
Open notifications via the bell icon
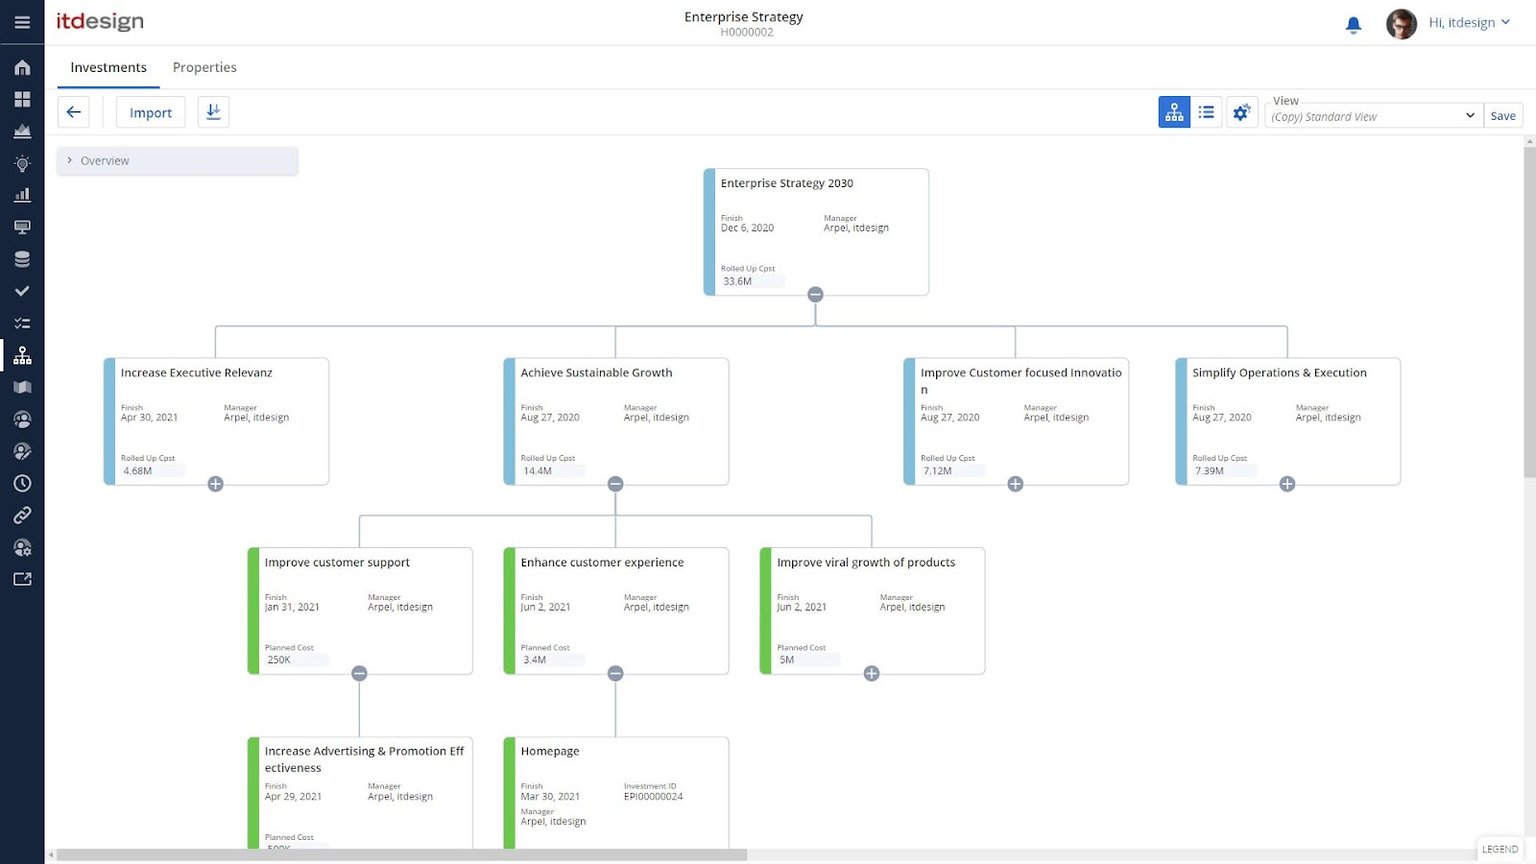1353,24
